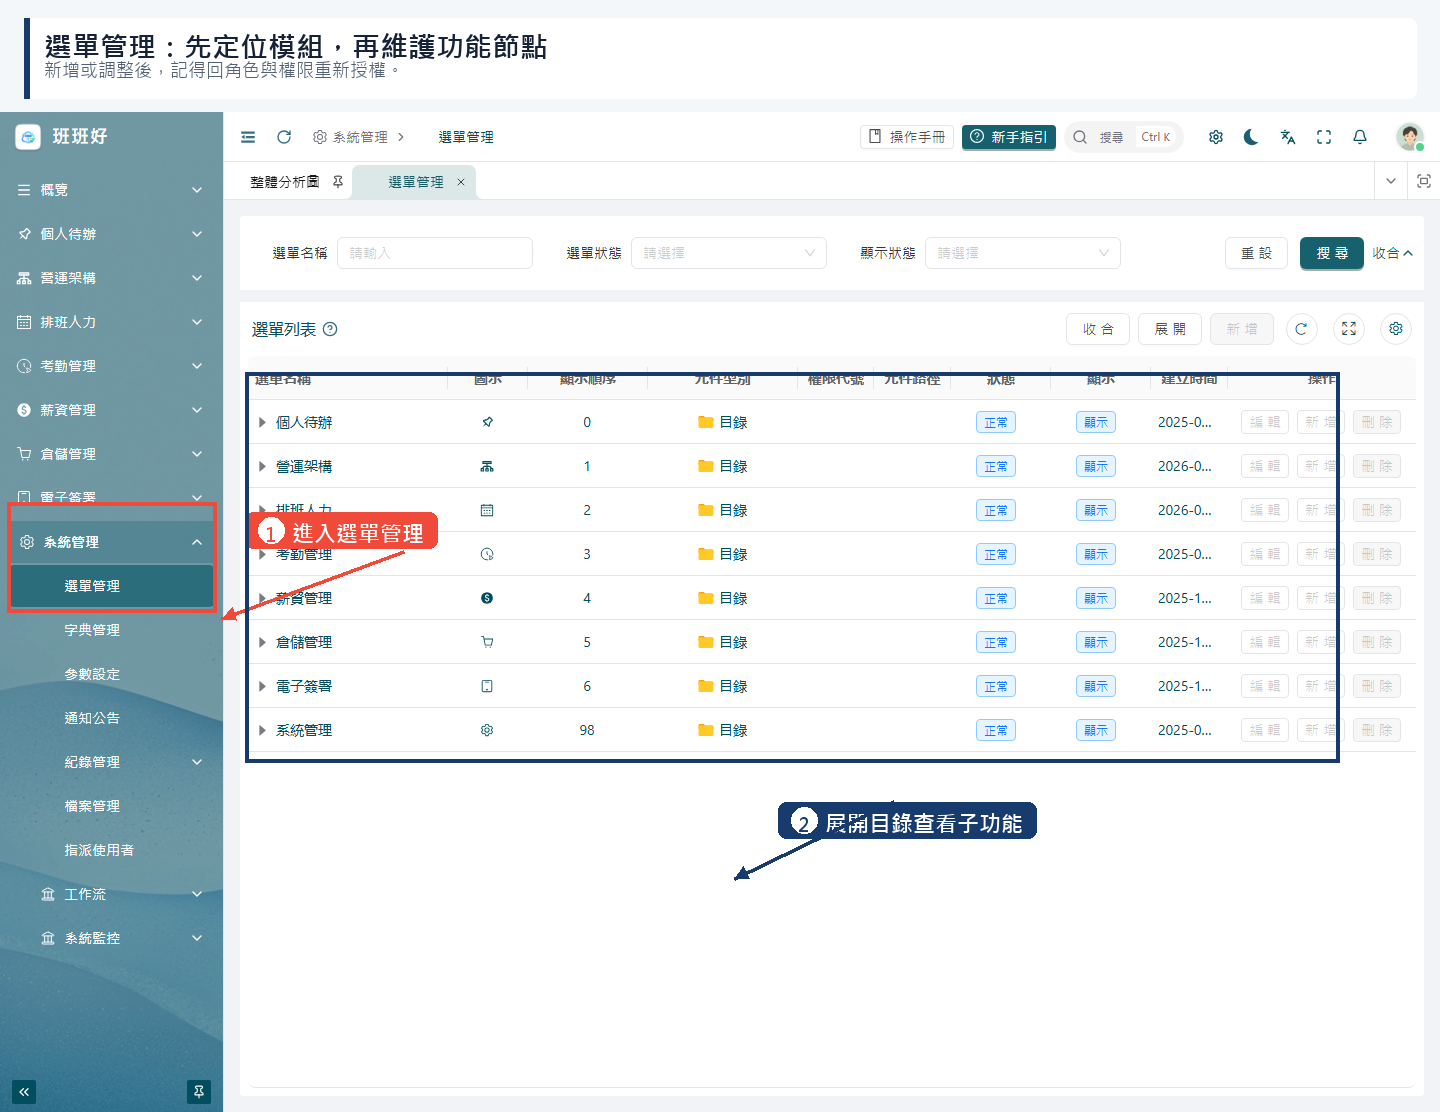Click the 重設 button

click(x=1257, y=253)
